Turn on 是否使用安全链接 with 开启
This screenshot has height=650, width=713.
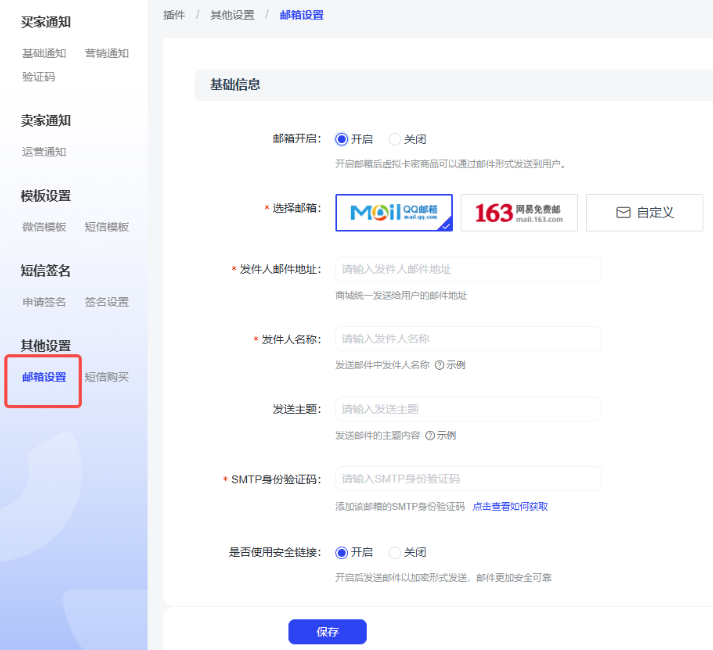(342, 552)
